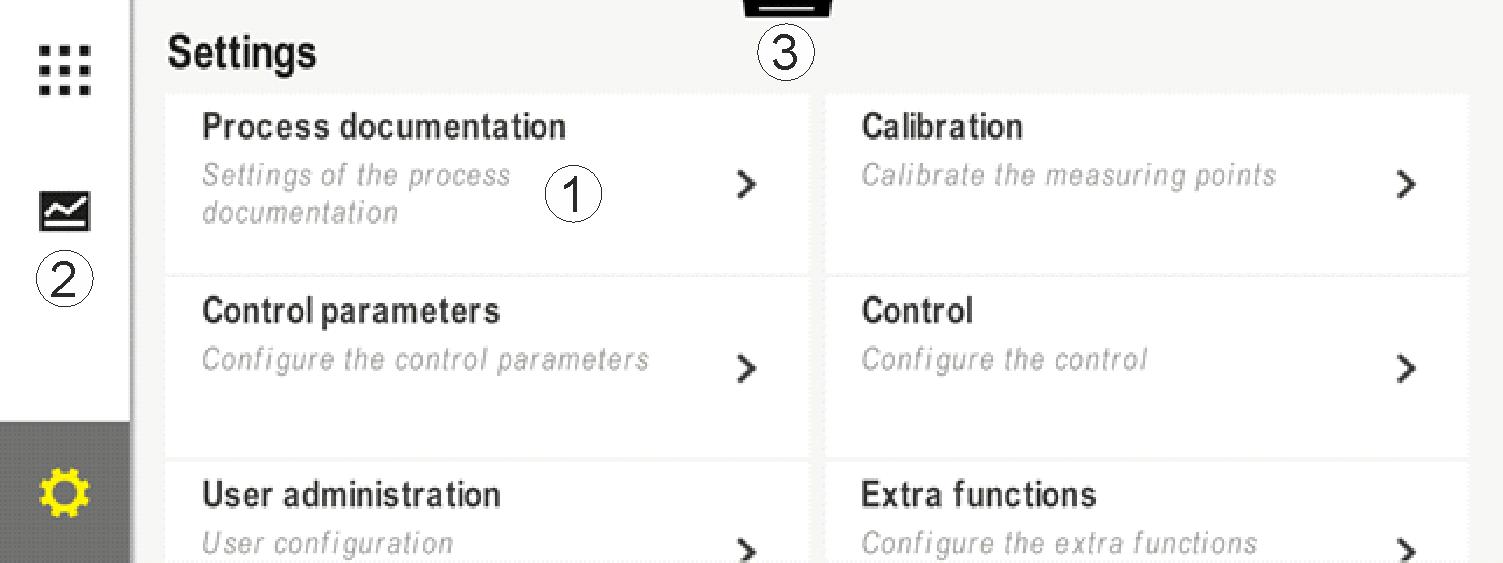Open the Calibration menu entry
Viewport: 1503px width, 563px height.
pyautogui.click(x=941, y=127)
